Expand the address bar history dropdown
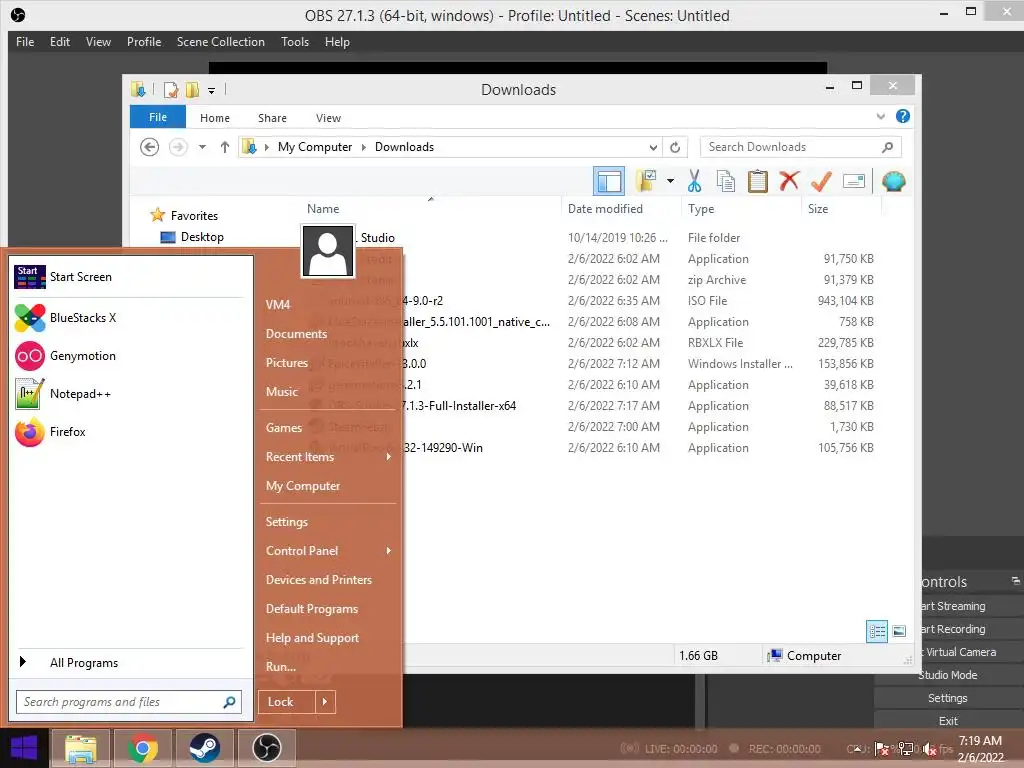1024x768 pixels. click(653, 148)
